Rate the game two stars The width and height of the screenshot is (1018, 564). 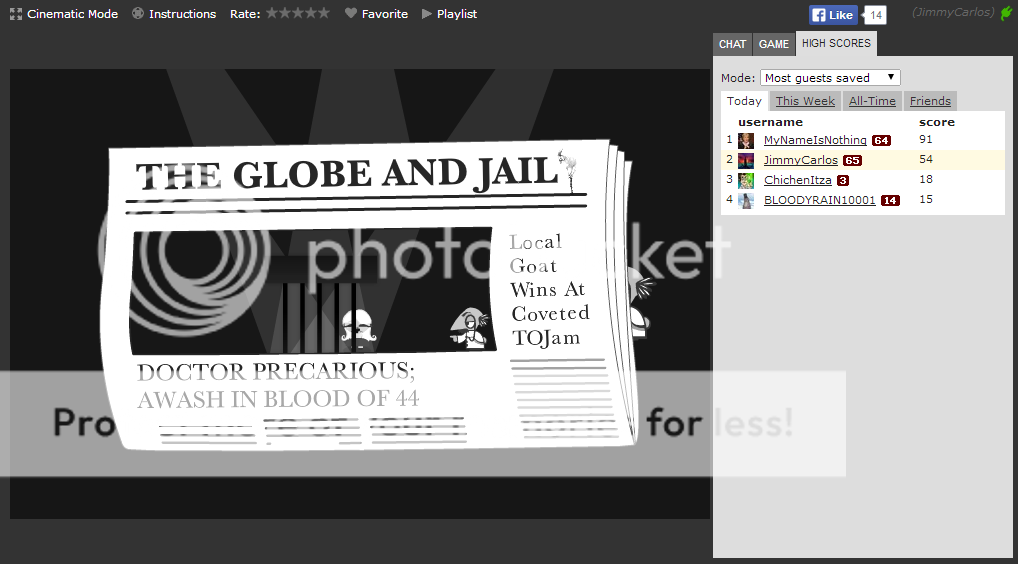click(x=285, y=13)
